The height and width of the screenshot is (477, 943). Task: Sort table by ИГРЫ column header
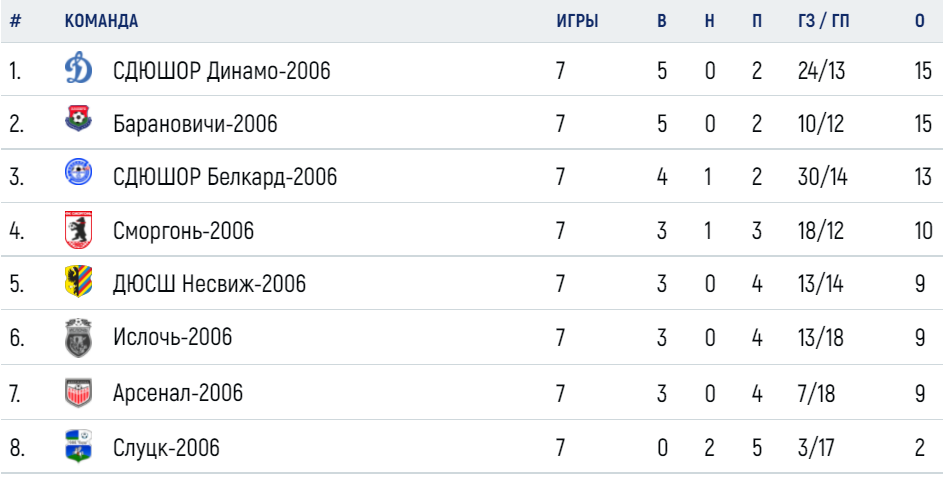pos(577,21)
